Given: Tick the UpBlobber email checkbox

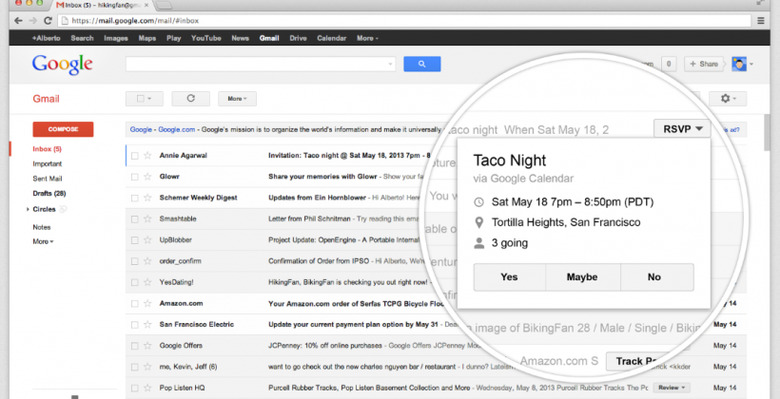Looking at the screenshot, I should [134, 240].
